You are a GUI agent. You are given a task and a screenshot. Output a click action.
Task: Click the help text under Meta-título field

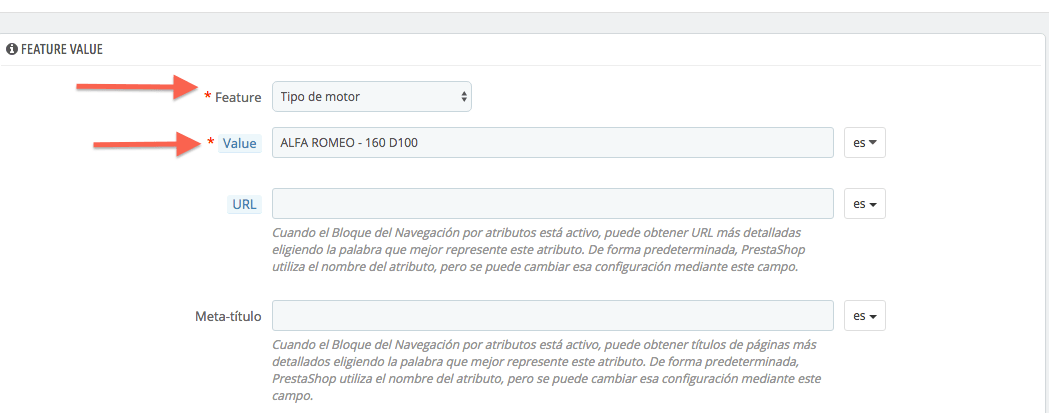pos(549,370)
